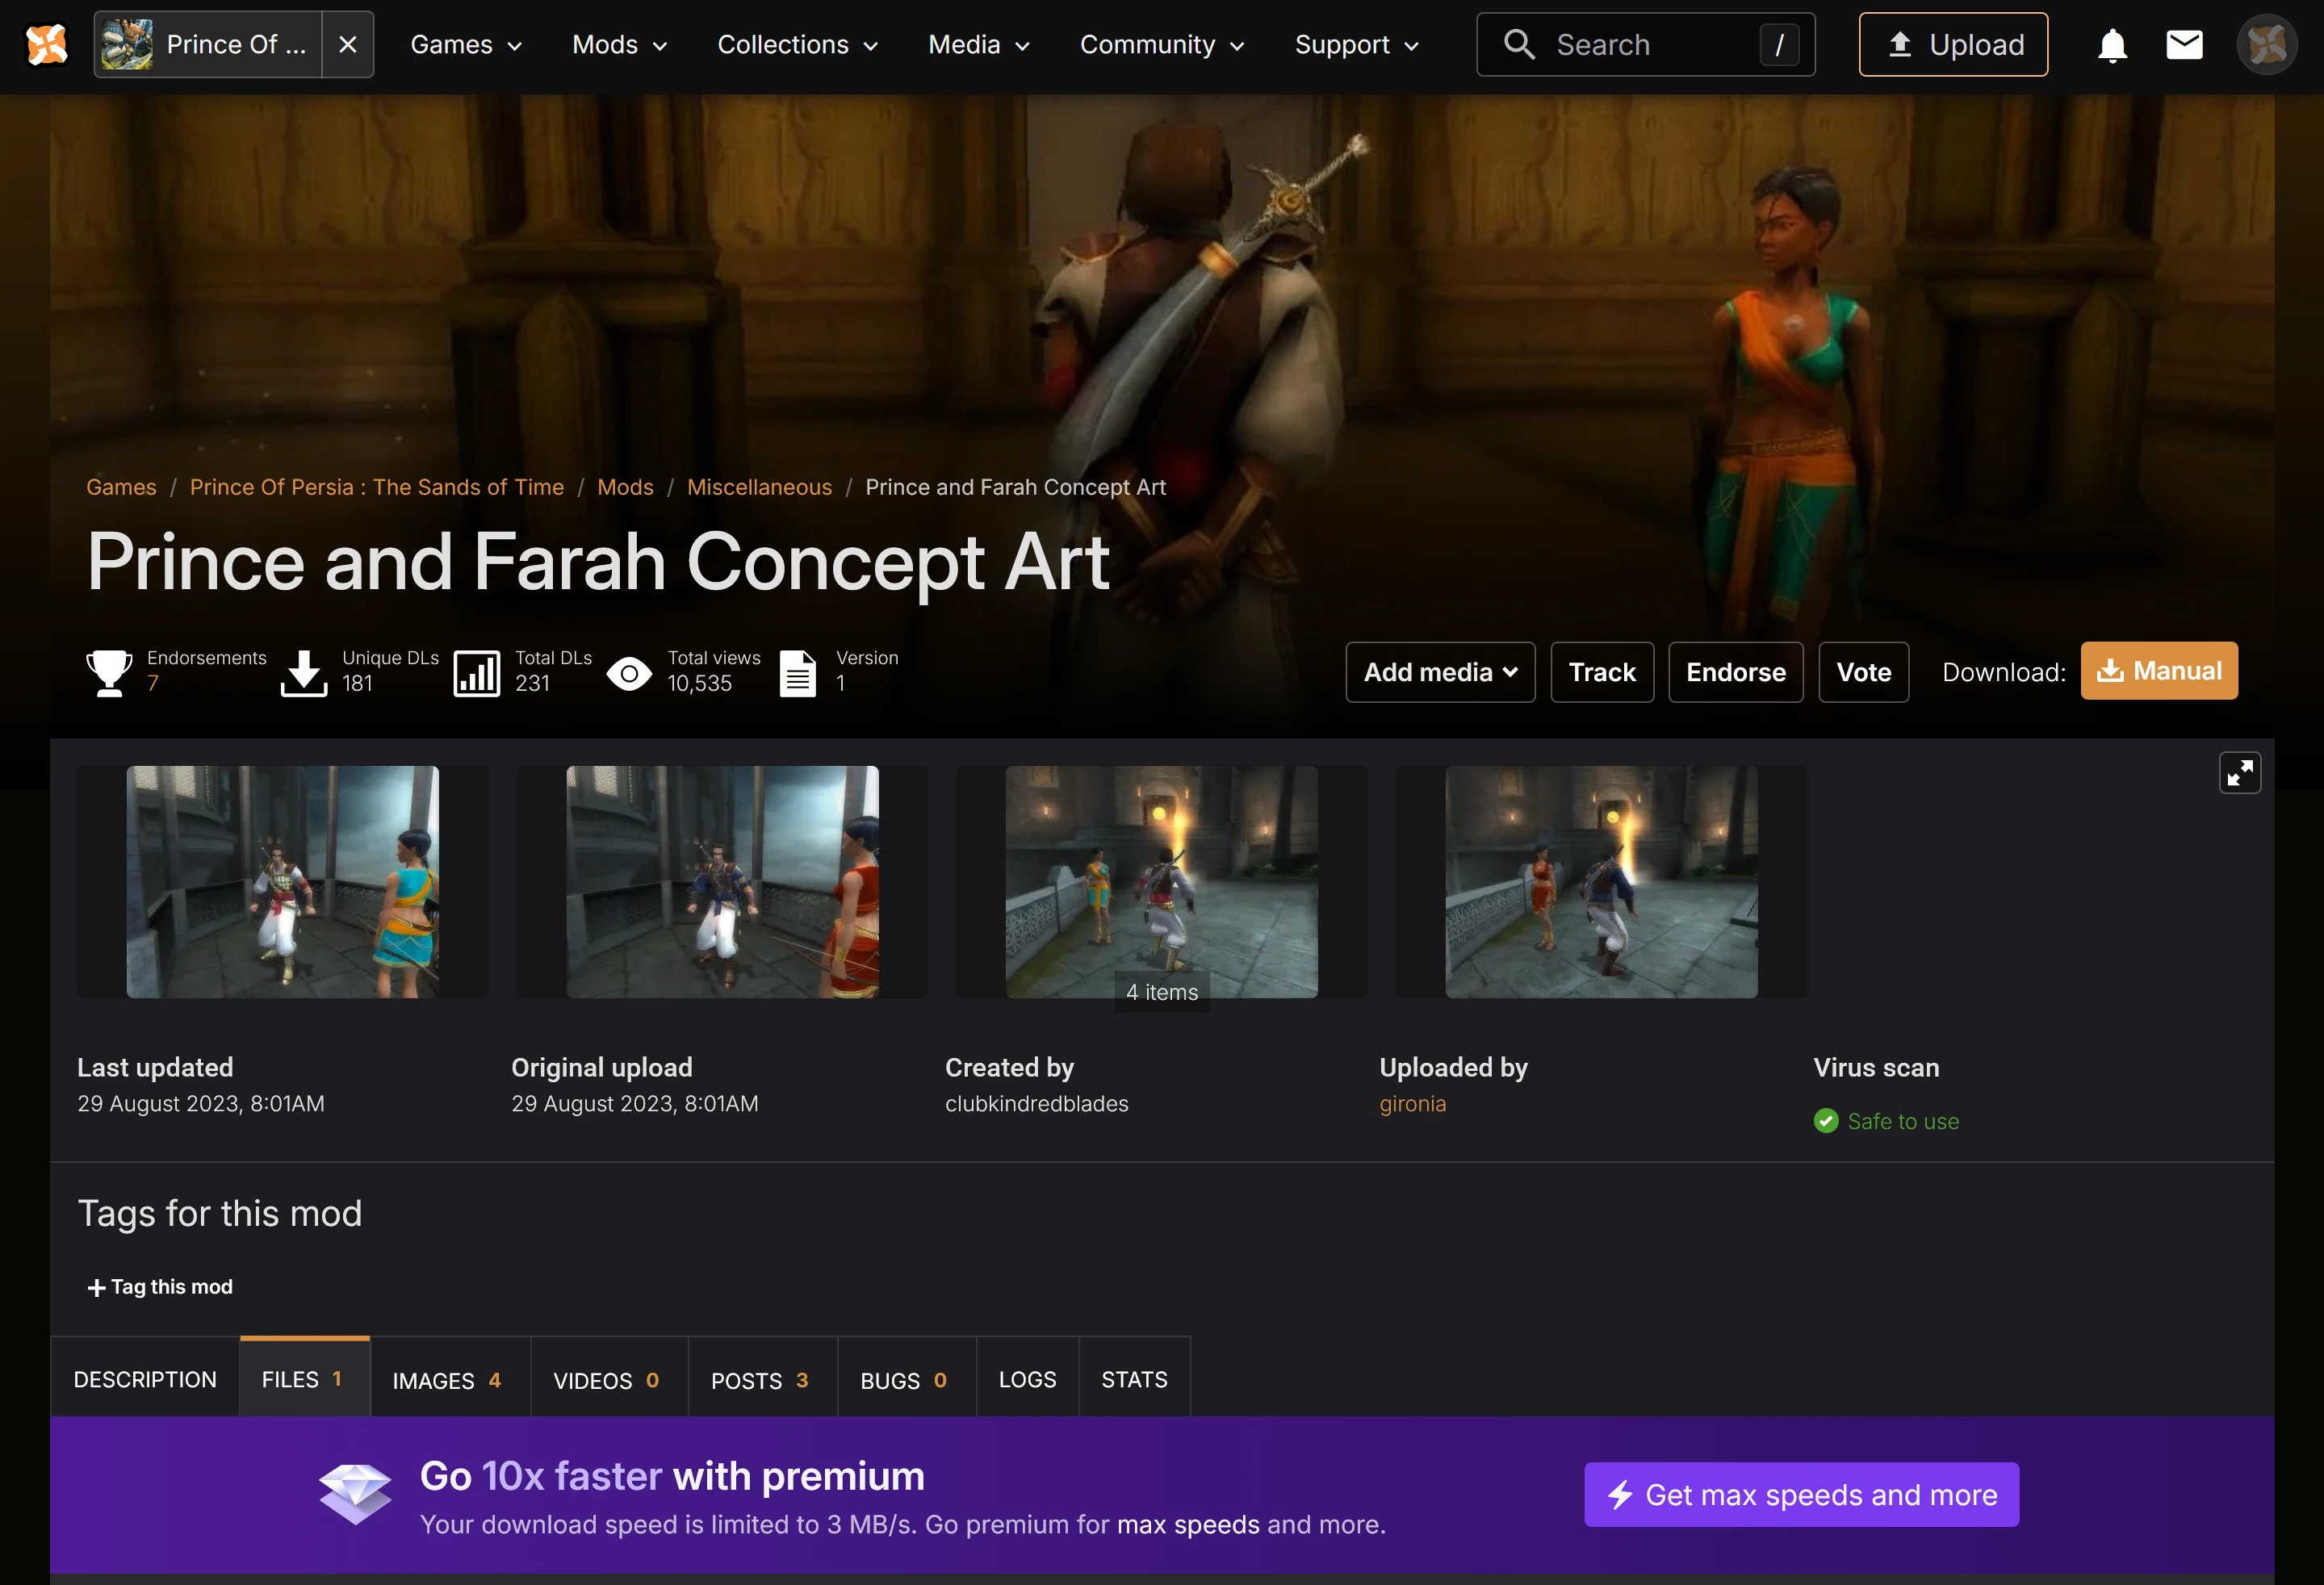Open the fourth gallery thumbnail

(1601, 881)
